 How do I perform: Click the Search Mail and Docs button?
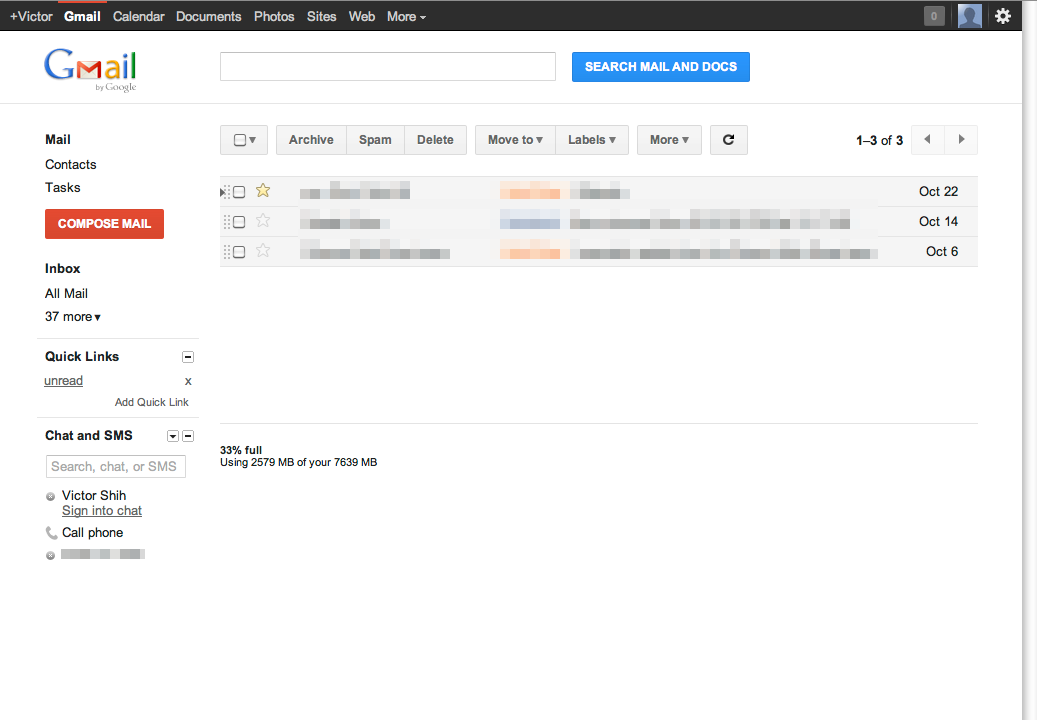click(x=661, y=67)
